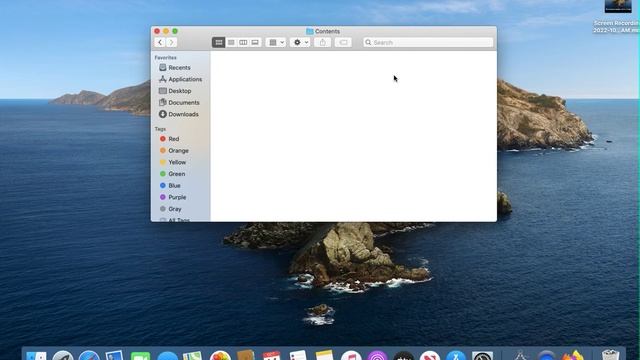640x360 pixels.
Task: Go forward with the Finder forward arrow
Action: click(x=172, y=42)
